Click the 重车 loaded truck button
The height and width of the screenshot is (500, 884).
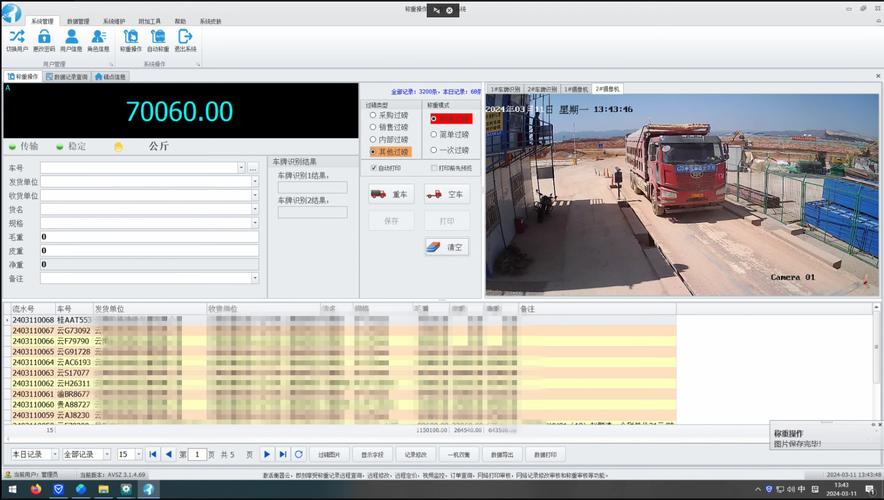click(x=391, y=195)
